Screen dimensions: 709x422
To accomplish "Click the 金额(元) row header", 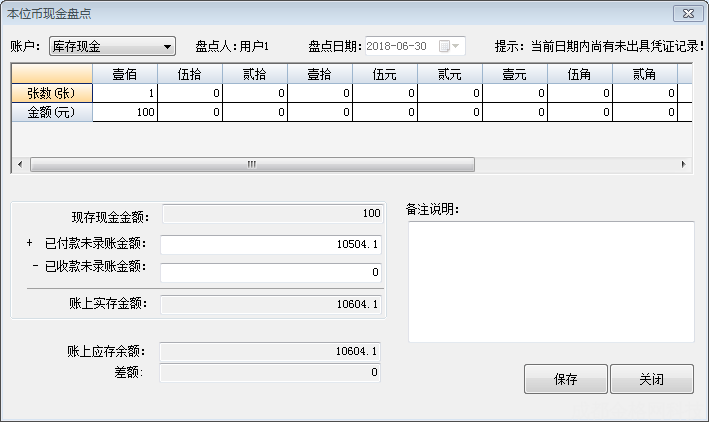I will coord(52,113).
